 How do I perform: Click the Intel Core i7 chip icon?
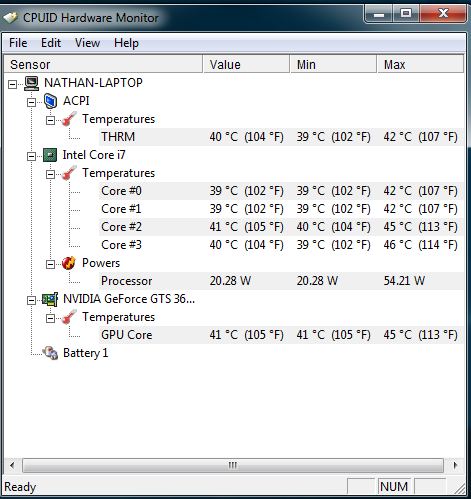[x=50, y=155]
